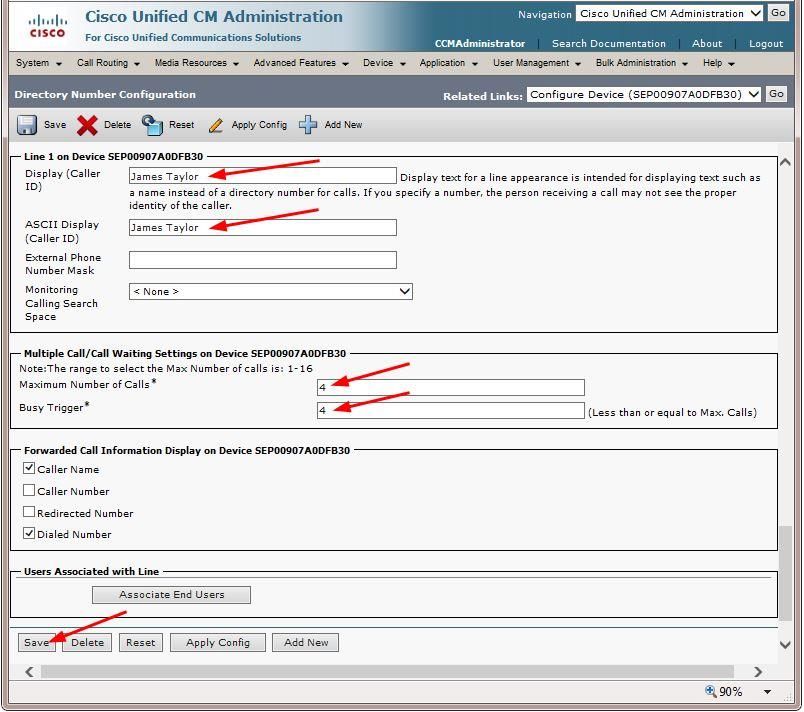Open the Call Routing menu
Viewport: 804px width, 712px height.
point(108,63)
